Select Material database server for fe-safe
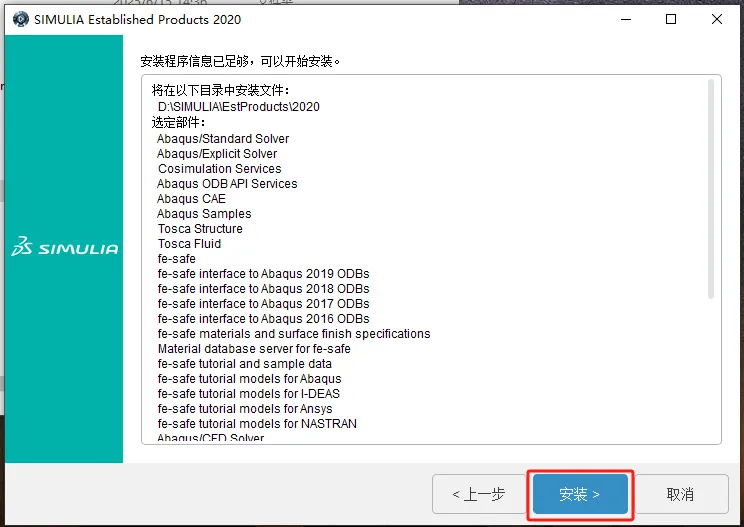This screenshot has height=527, width=744. point(254,349)
